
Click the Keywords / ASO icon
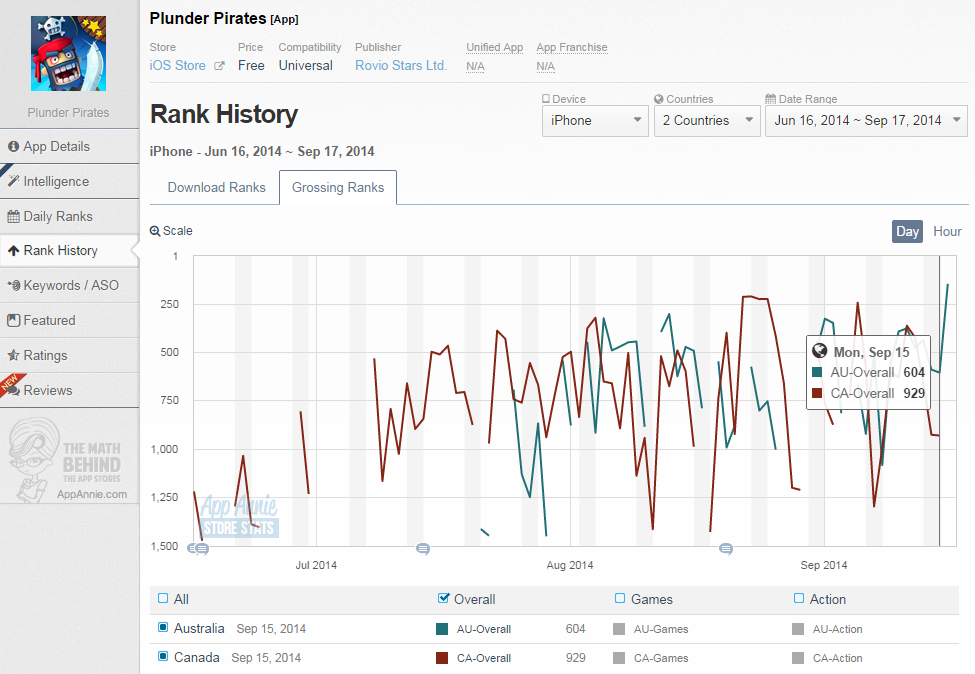click(14, 285)
